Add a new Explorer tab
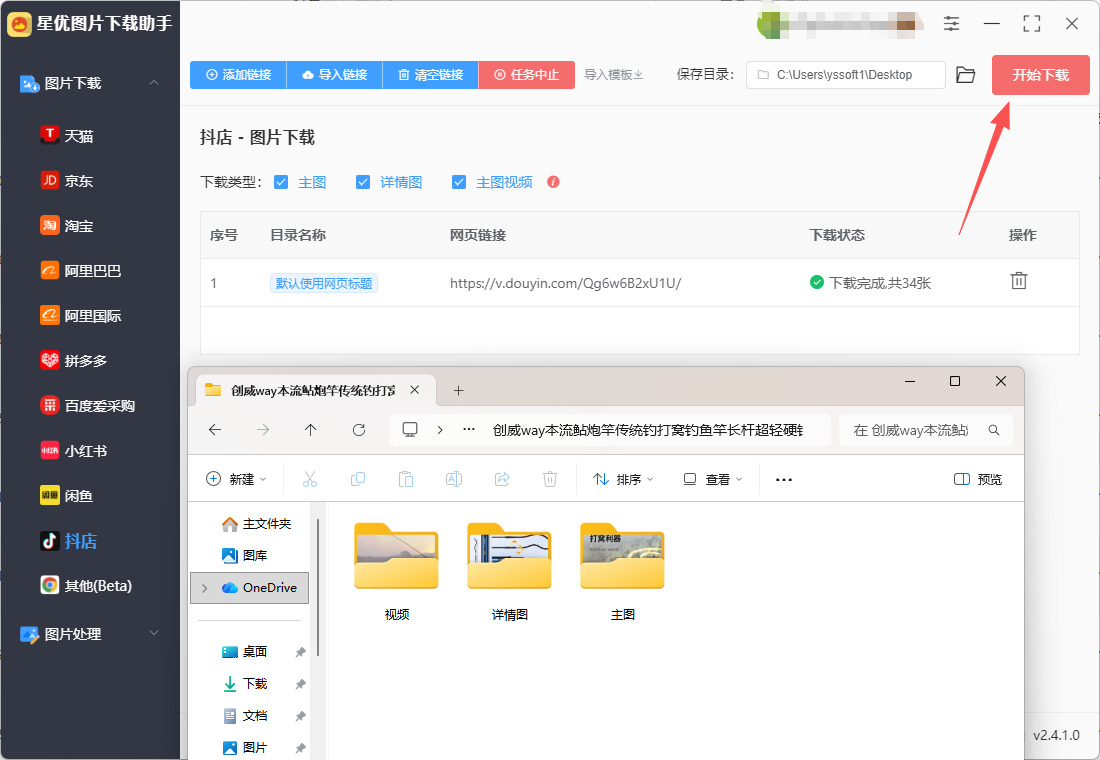 point(458,390)
